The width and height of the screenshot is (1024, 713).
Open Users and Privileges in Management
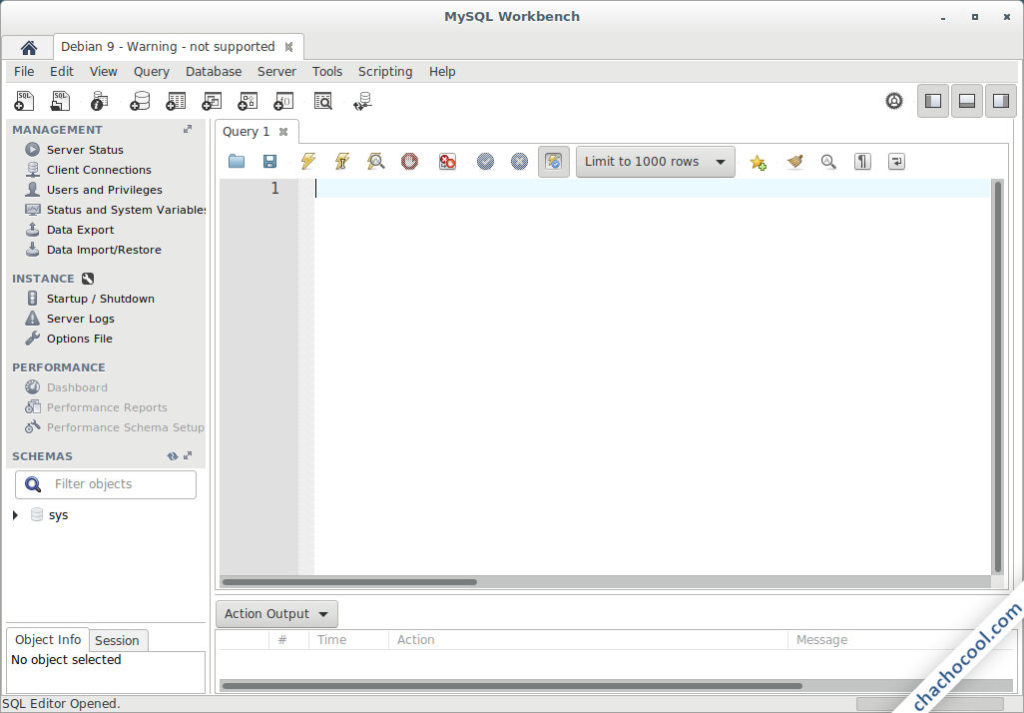(x=104, y=190)
